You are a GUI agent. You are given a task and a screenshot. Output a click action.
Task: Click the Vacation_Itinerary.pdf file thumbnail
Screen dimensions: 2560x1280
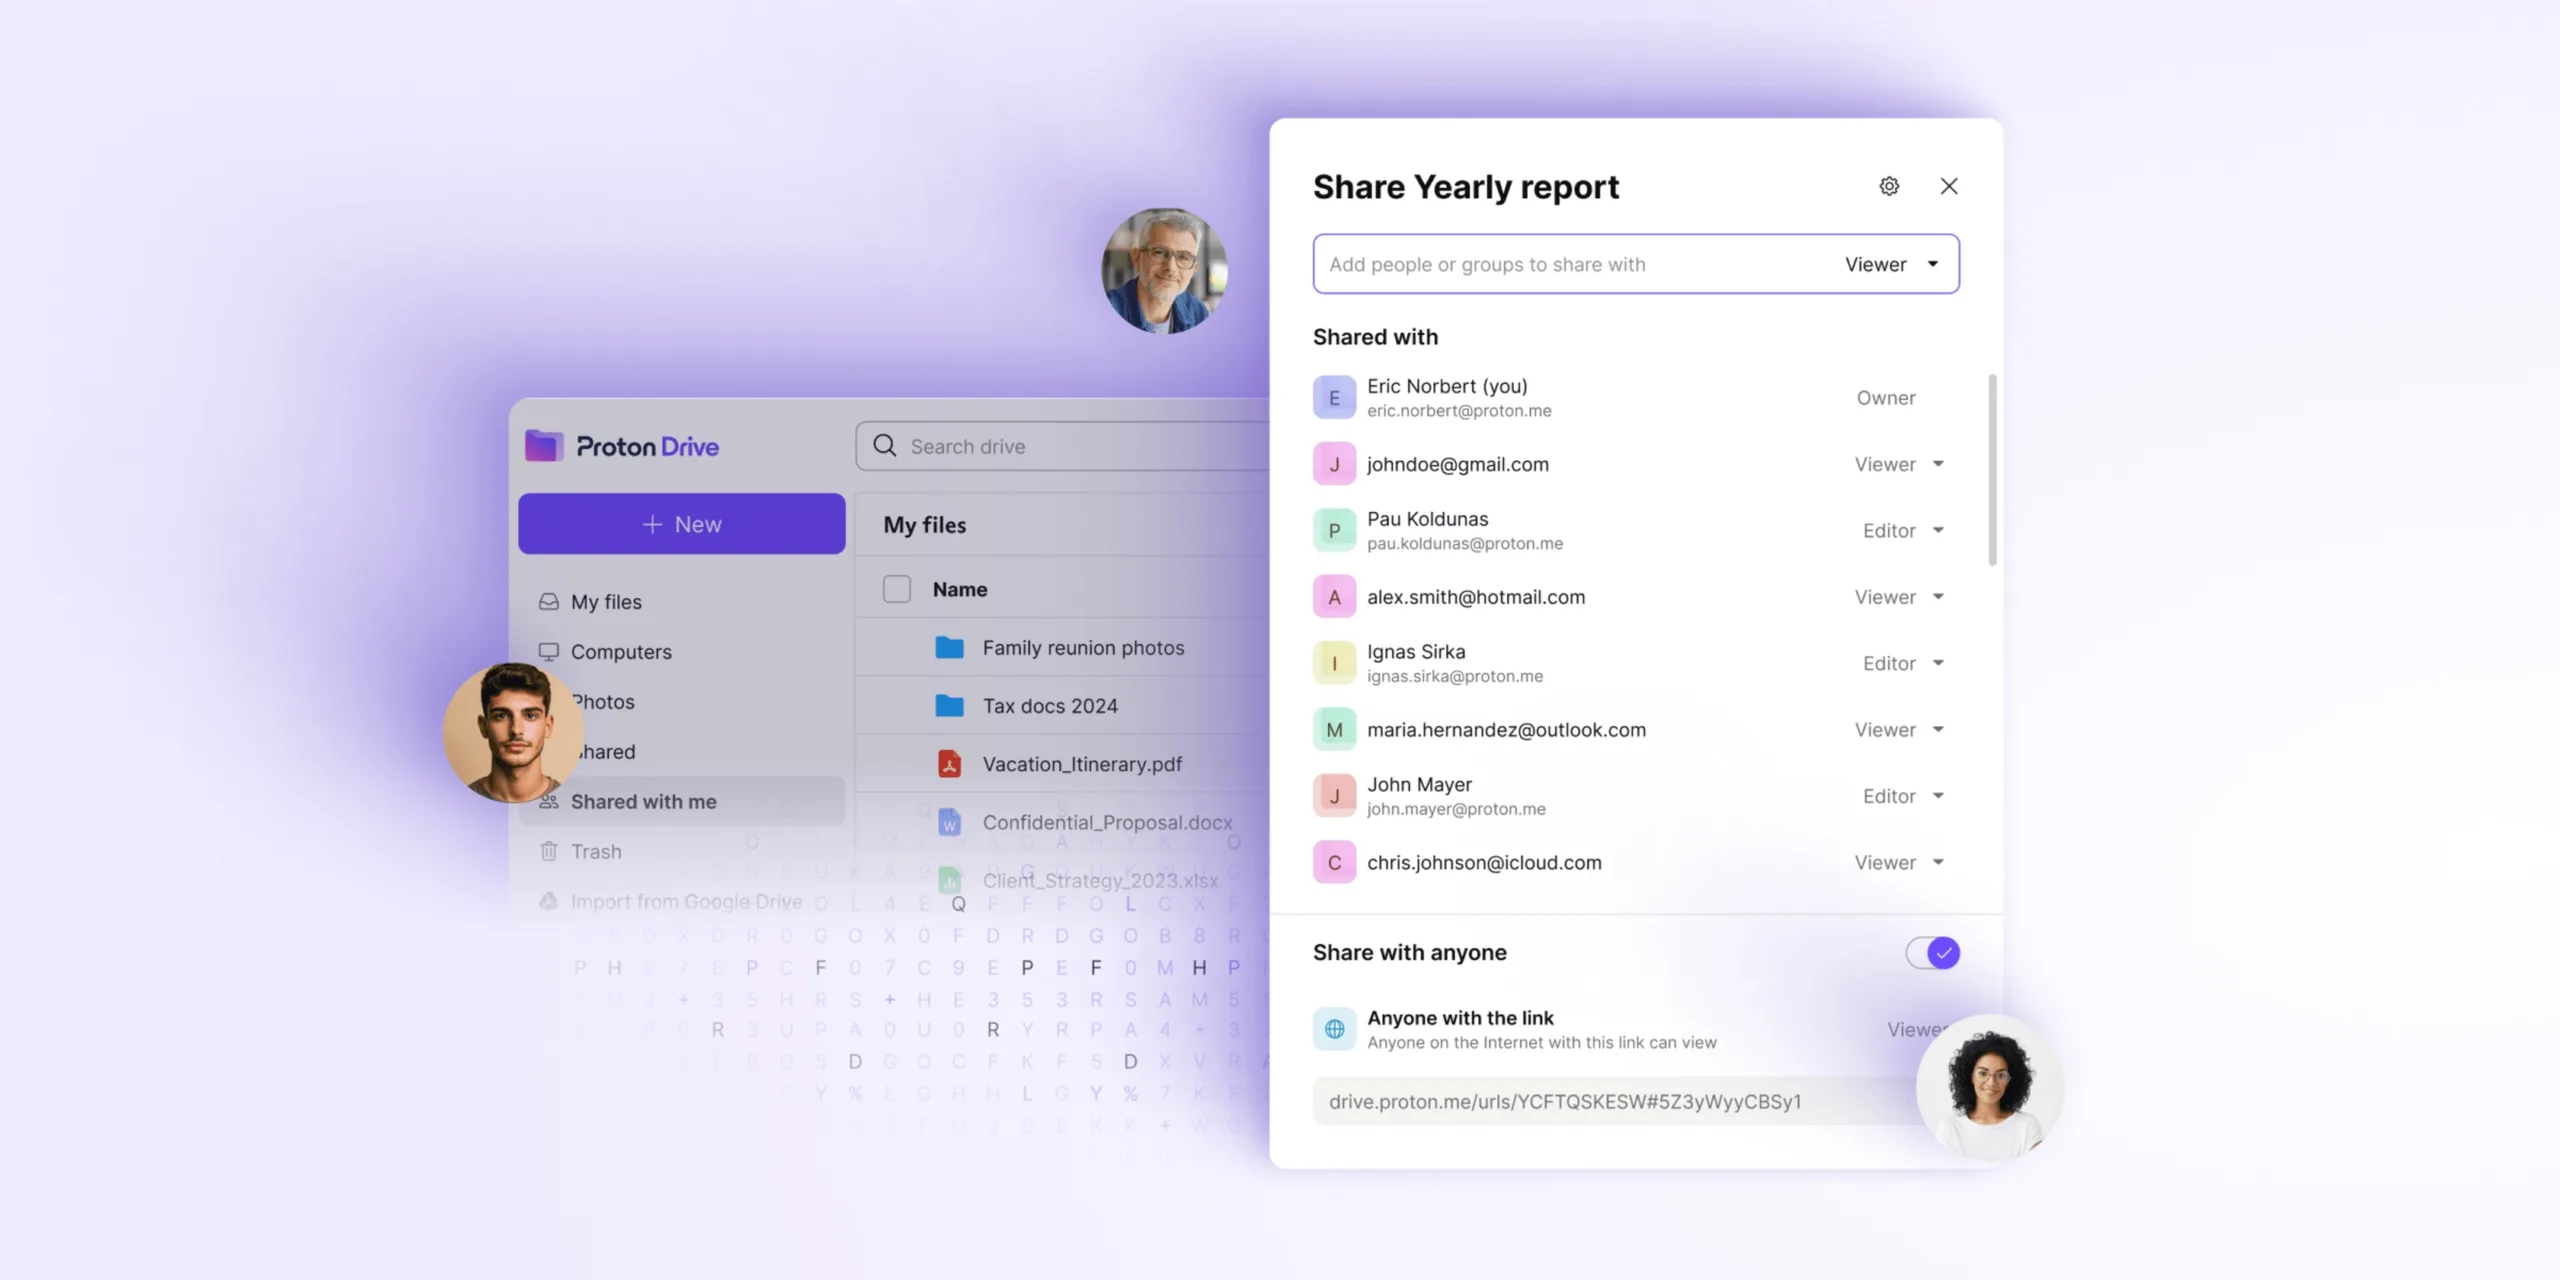tap(945, 764)
